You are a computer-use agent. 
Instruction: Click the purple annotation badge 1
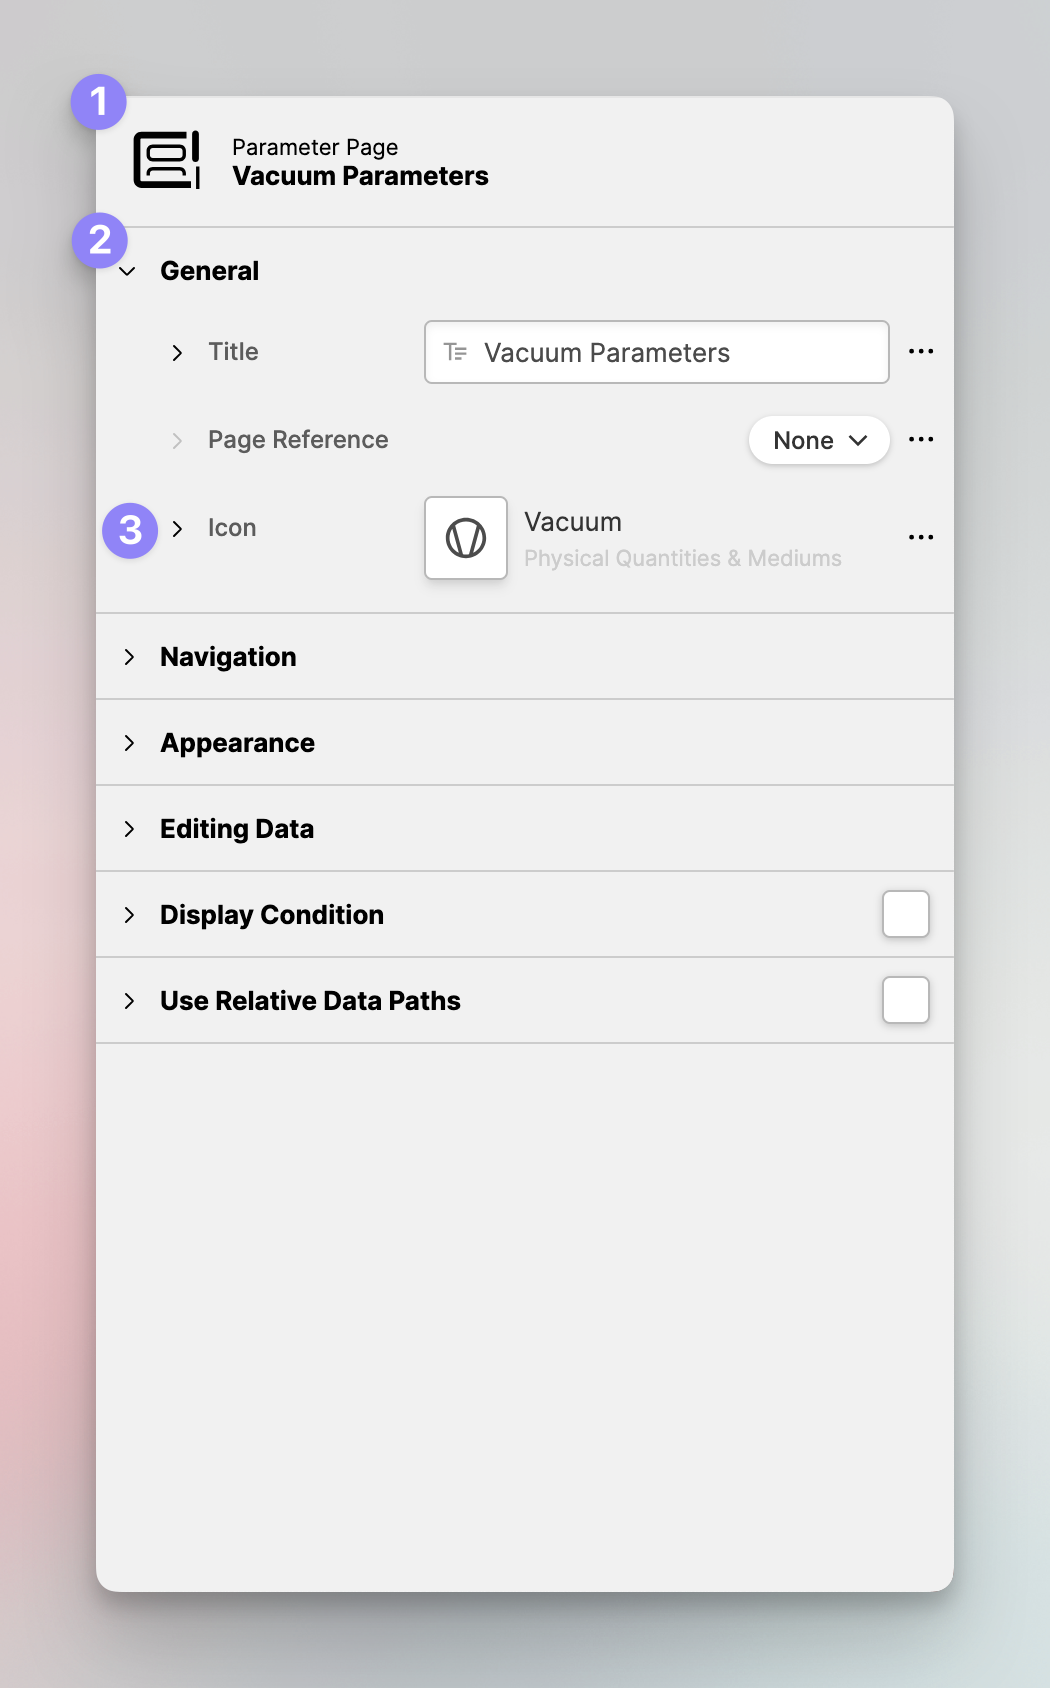(99, 102)
